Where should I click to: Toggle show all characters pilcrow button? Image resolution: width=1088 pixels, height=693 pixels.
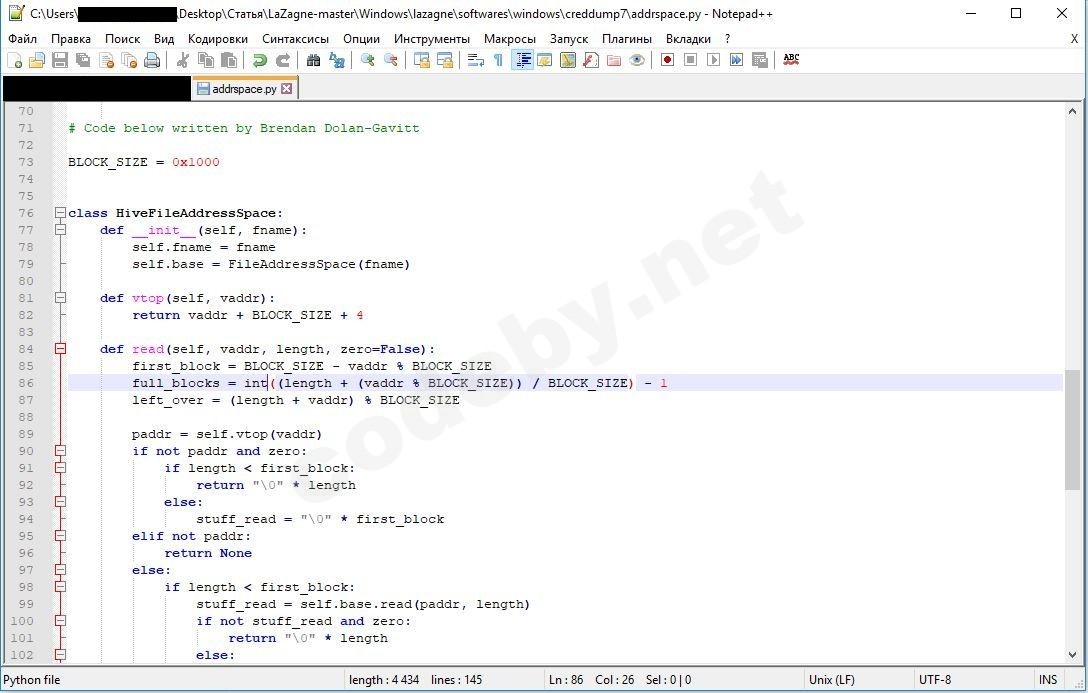coord(498,60)
